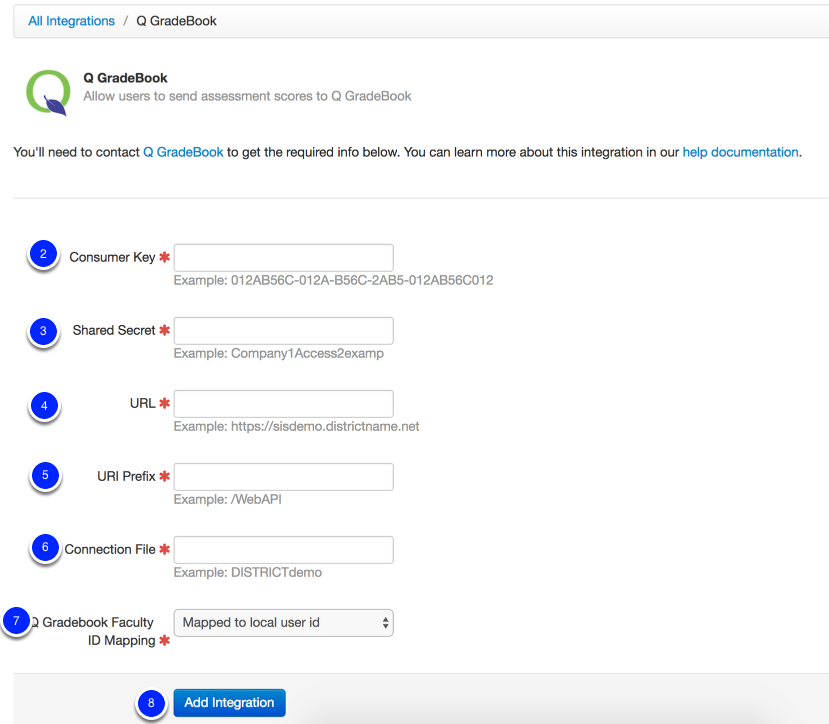
Task: Click the Q GradeBook breadcrumb text
Action: 177,21
